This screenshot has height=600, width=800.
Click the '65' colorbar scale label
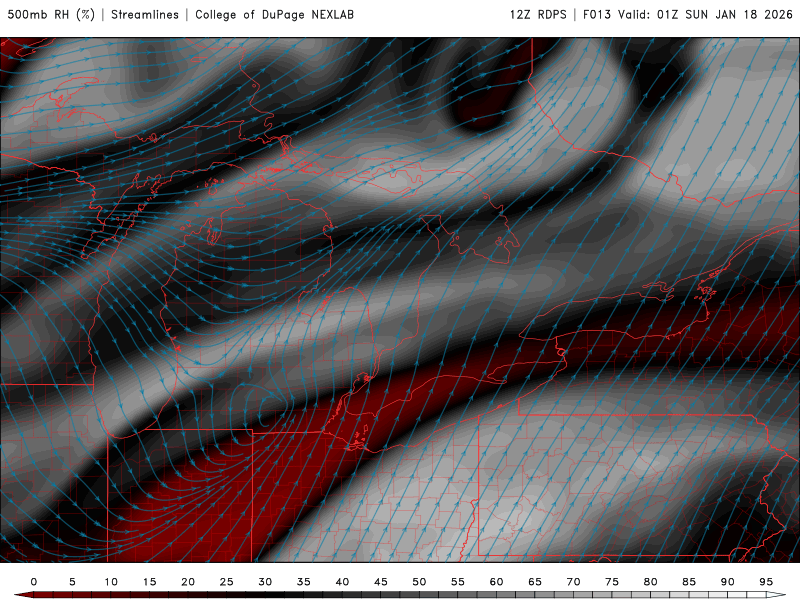coord(535,582)
